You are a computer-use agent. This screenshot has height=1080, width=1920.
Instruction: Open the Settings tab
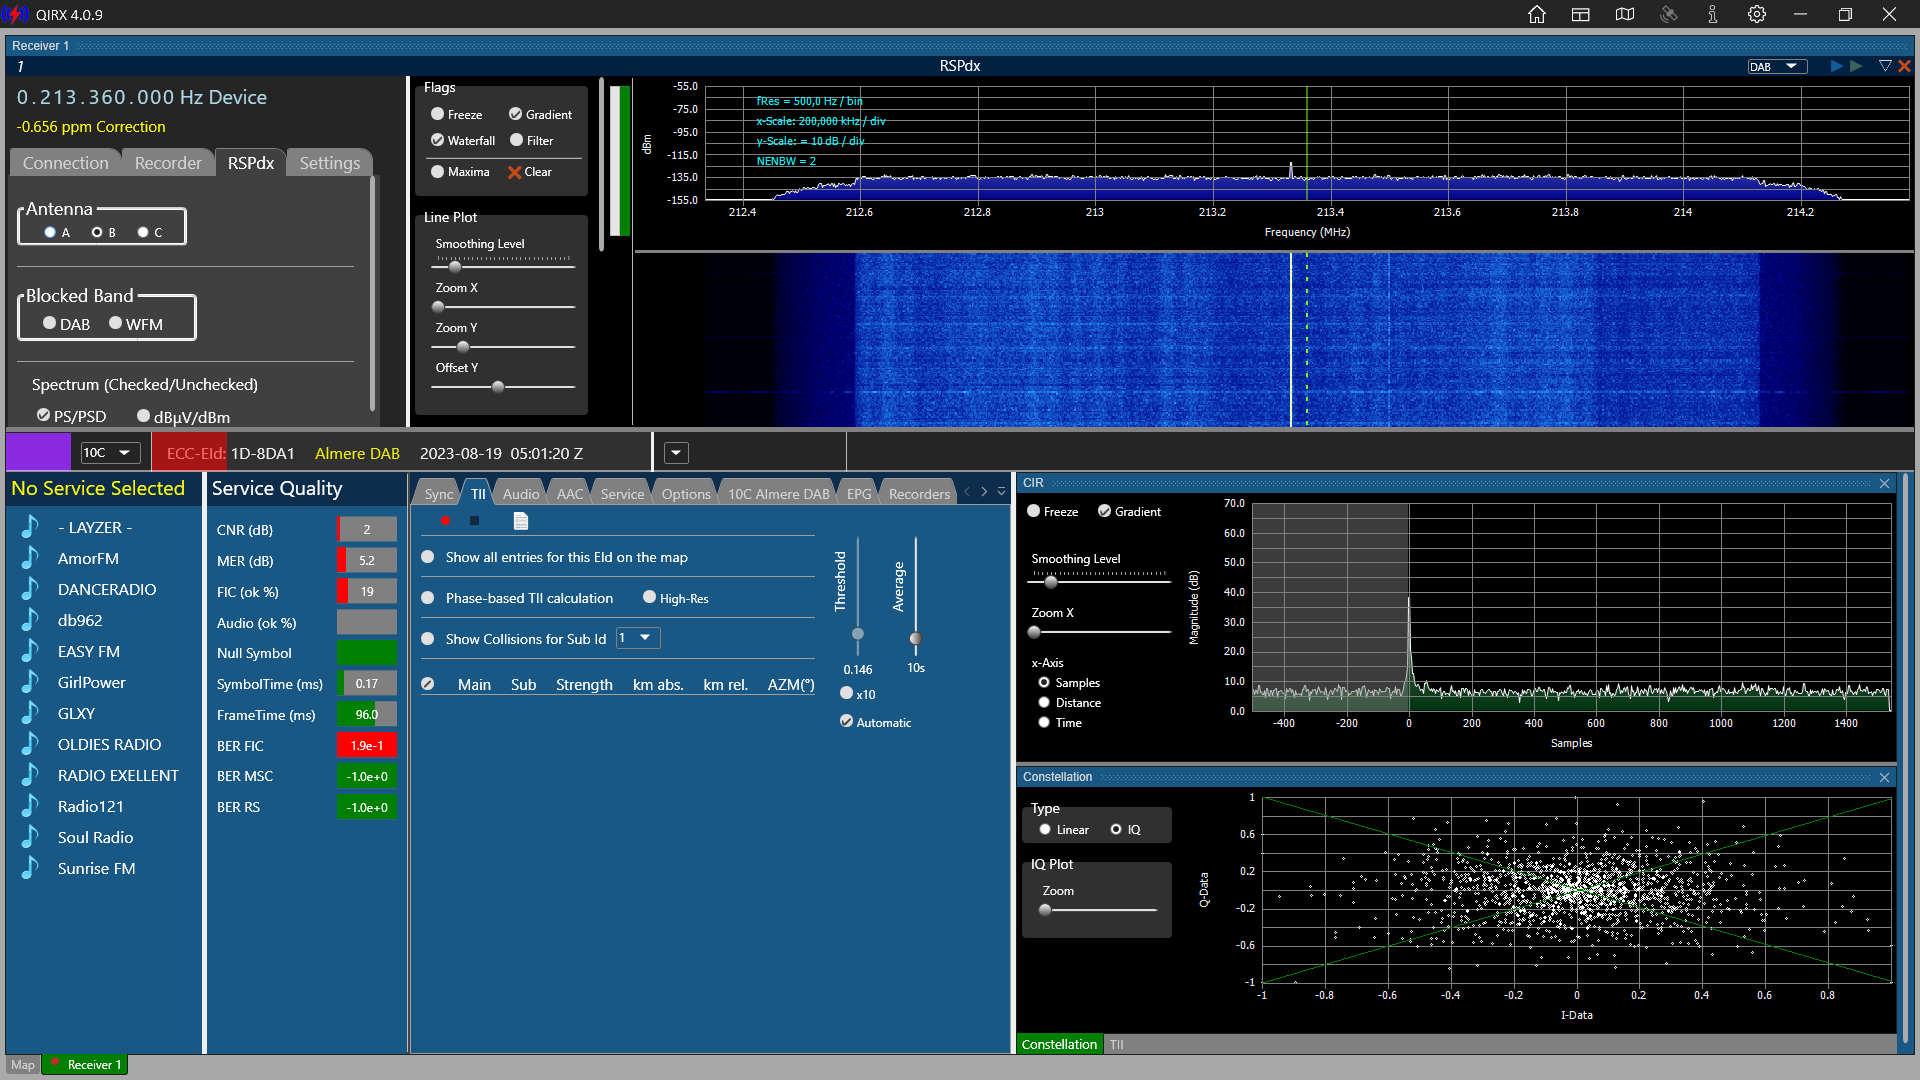[330, 163]
